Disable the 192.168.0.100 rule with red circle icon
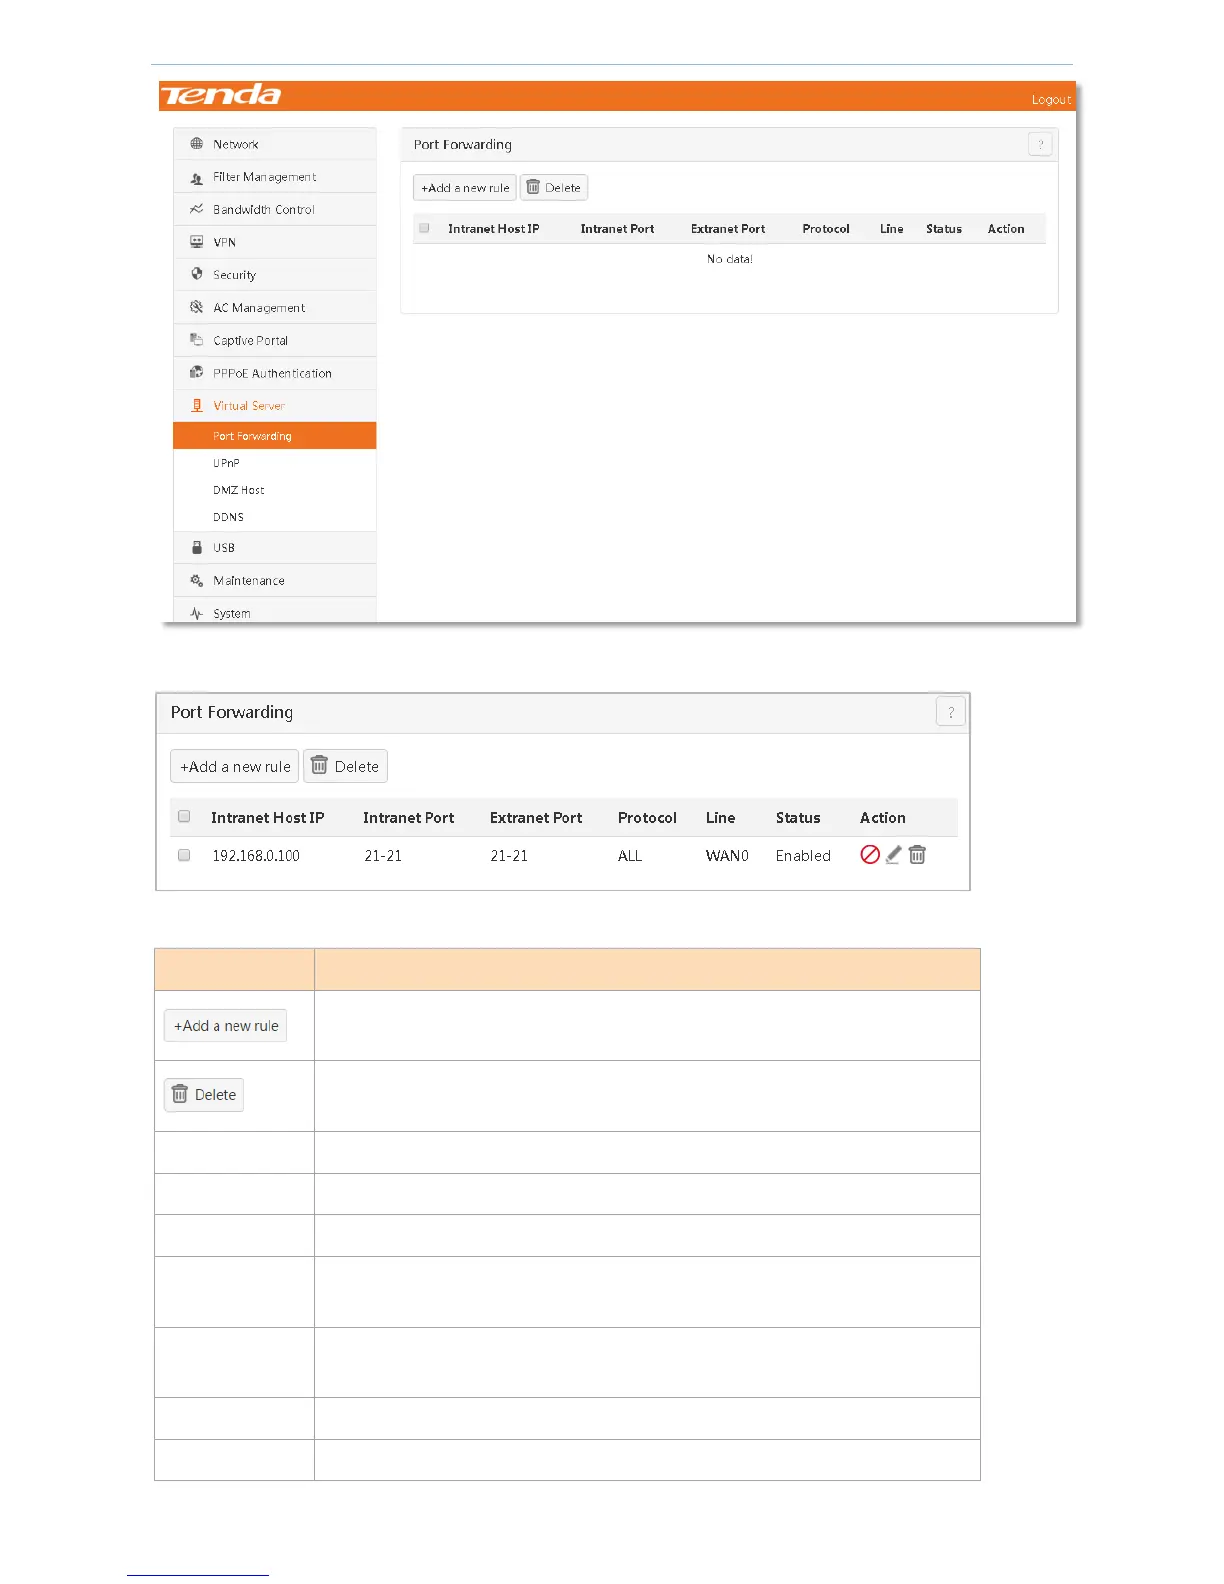 (870, 855)
